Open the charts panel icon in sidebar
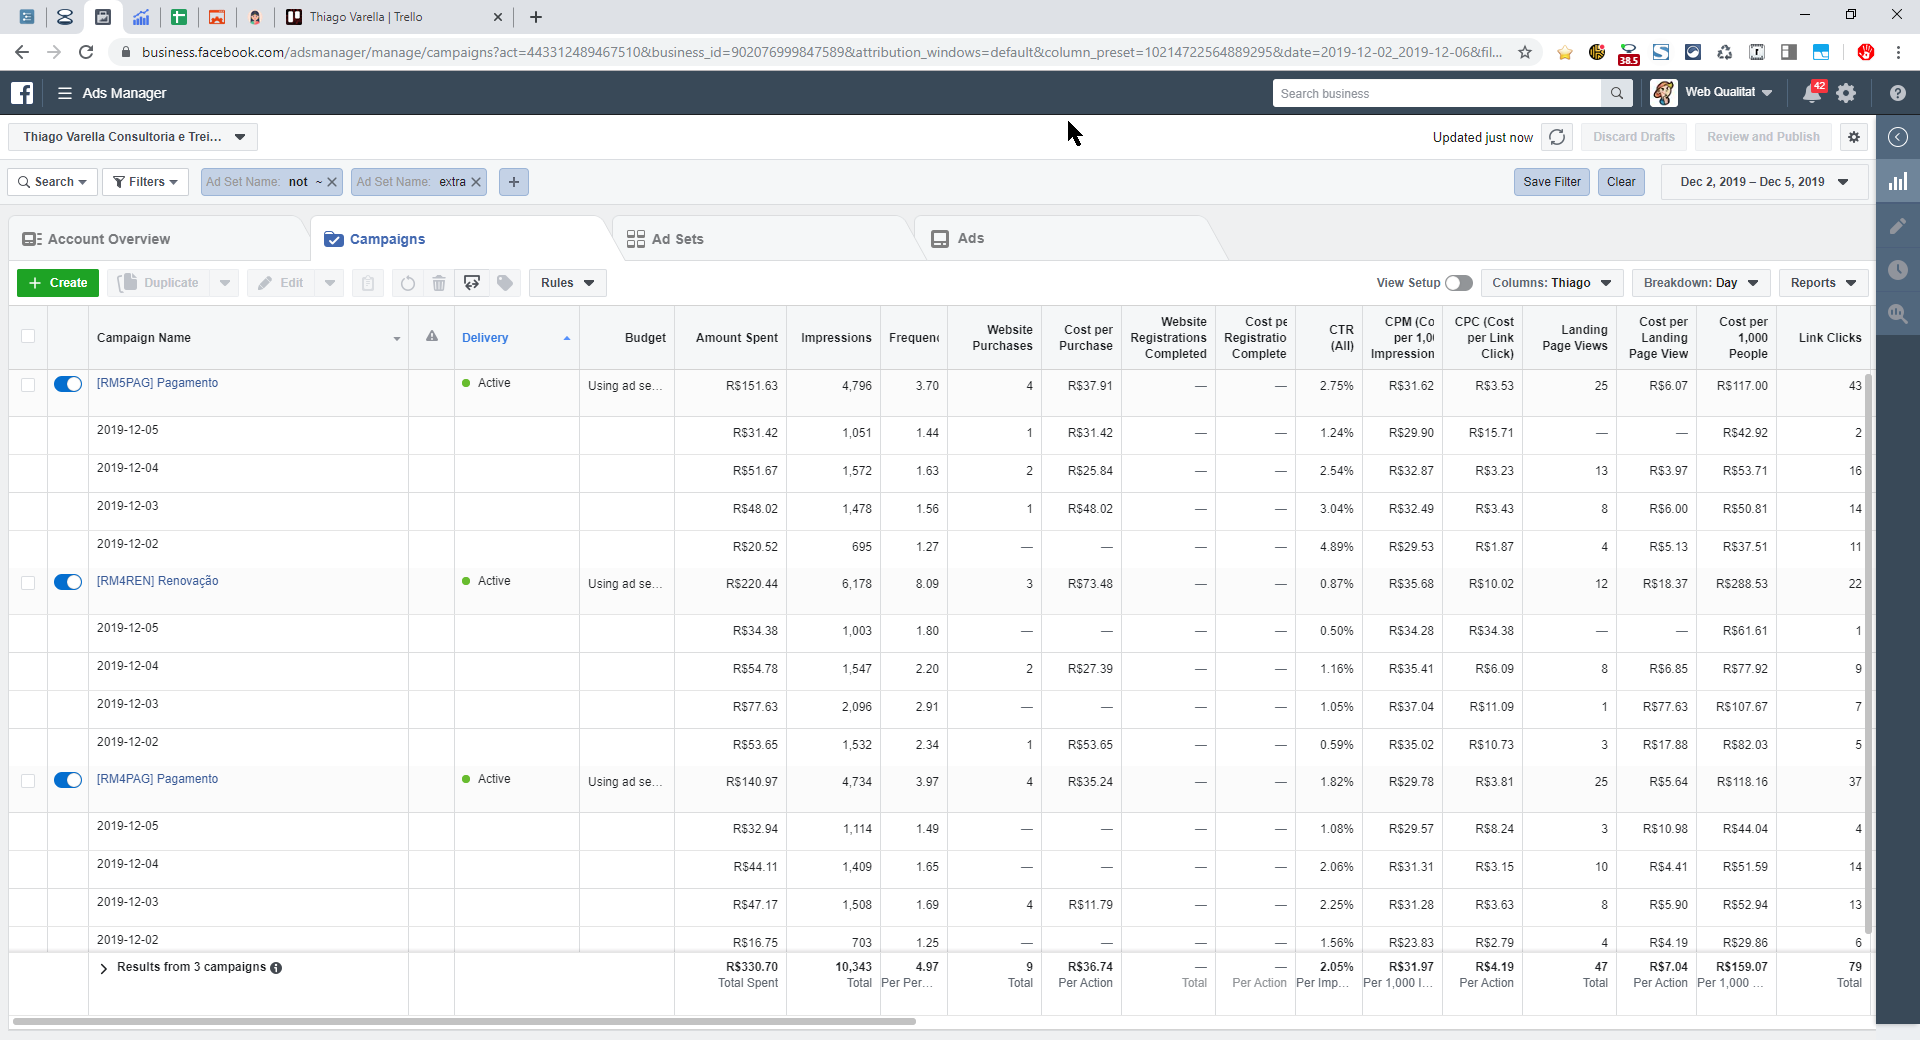 (x=1897, y=182)
